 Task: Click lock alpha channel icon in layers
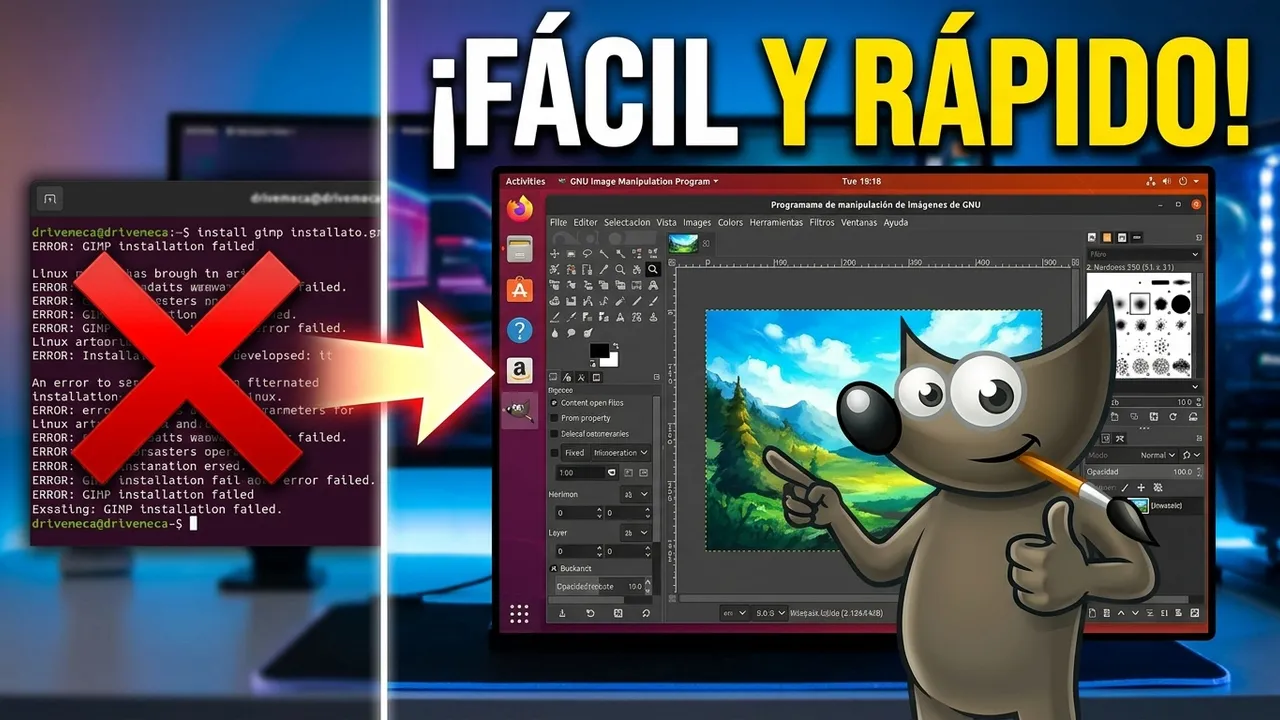click(x=1158, y=487)
